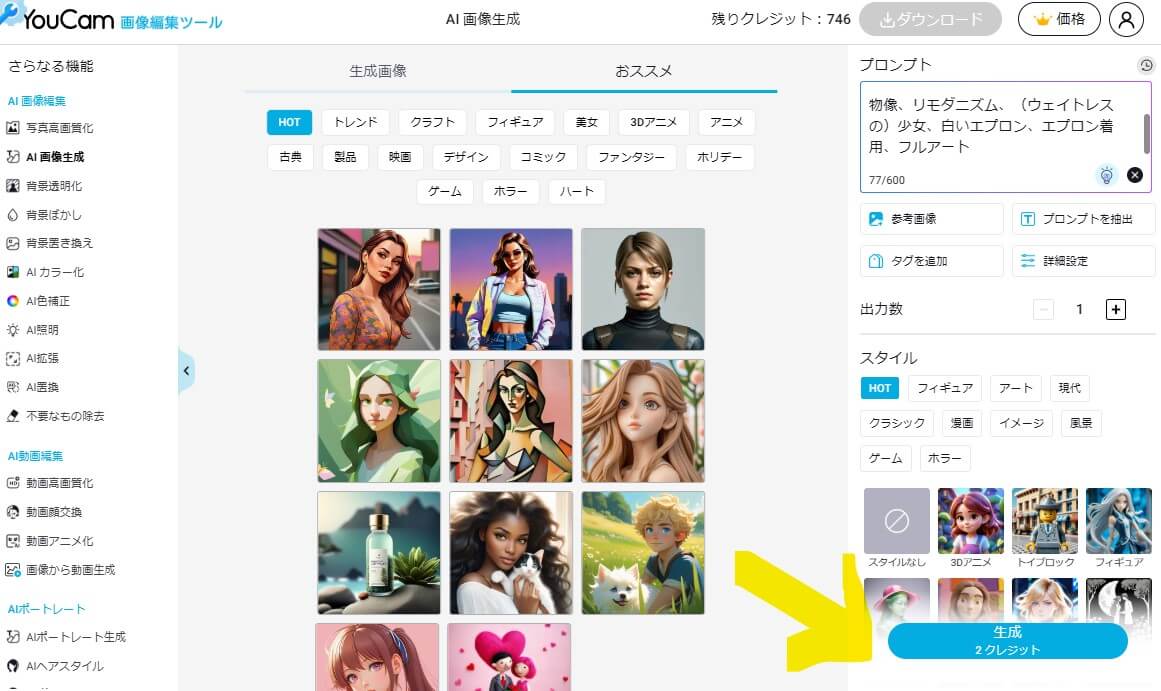Viewport: 1161px width, 691px height.
Task: Click the タグを追加 button
Action: point(931,261)
